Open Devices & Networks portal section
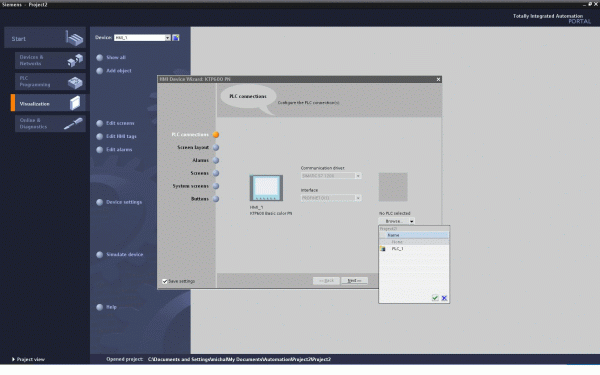Screen dimensions: 600x375 [x=50, y=60]
